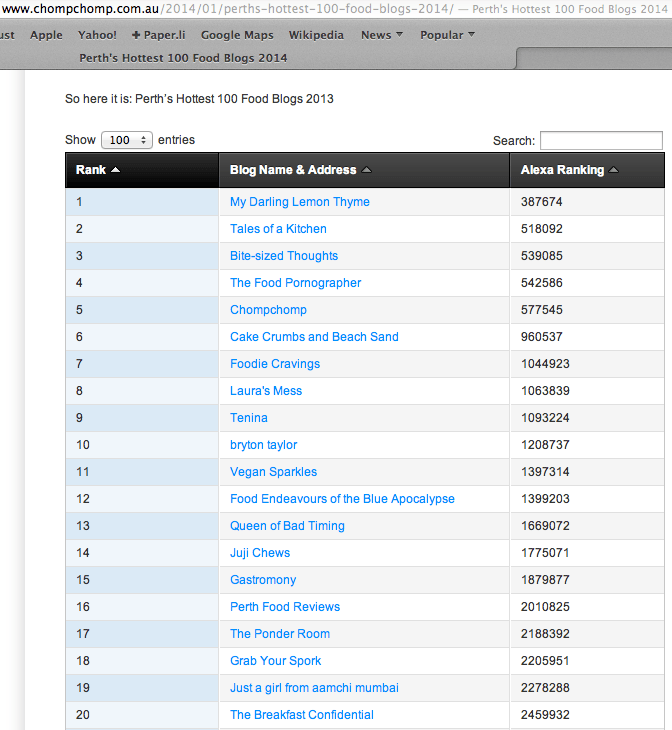Select Alexa ranking value 1208737
Image resolution: width=672 pixels, height=730 pixels.
[x=545, y=445]
